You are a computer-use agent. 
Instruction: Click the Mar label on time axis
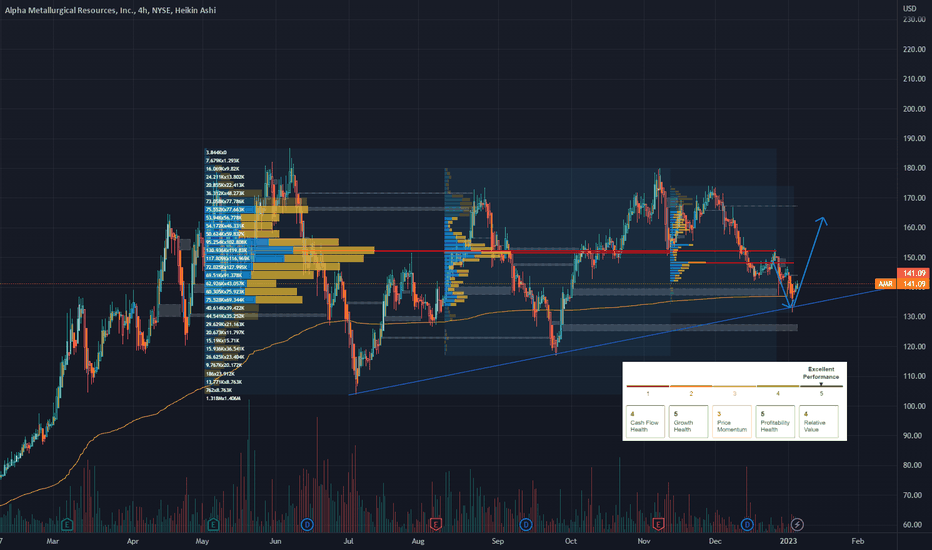[53, 541]
